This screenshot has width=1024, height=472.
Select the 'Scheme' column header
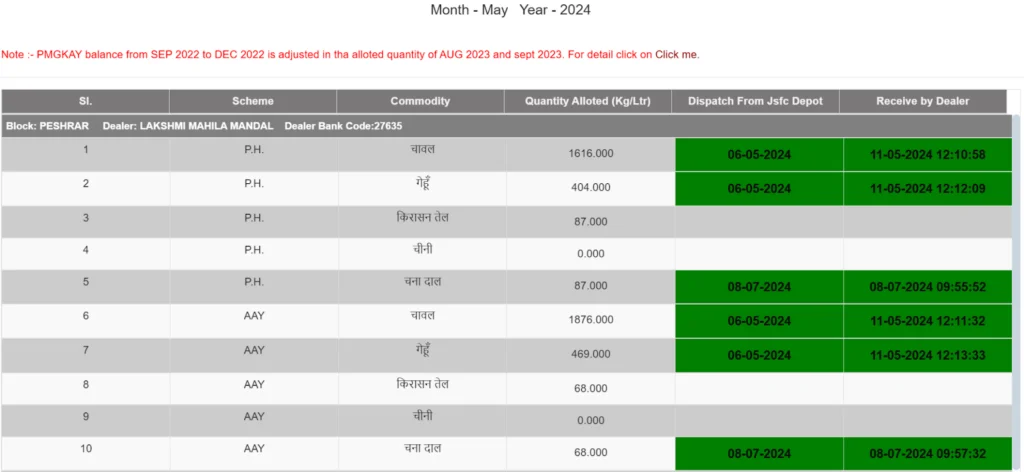click(253, 101)
